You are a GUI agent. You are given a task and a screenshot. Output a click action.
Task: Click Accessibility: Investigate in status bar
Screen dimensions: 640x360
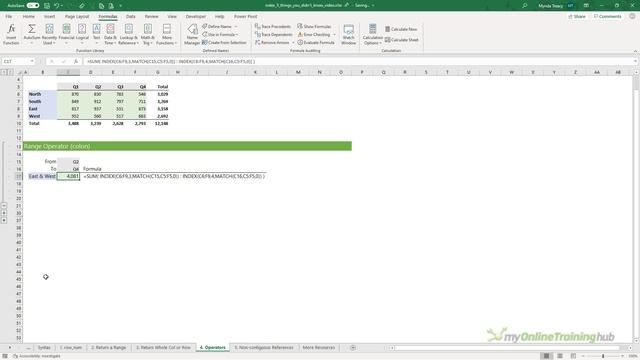click(x=37, y=356)
